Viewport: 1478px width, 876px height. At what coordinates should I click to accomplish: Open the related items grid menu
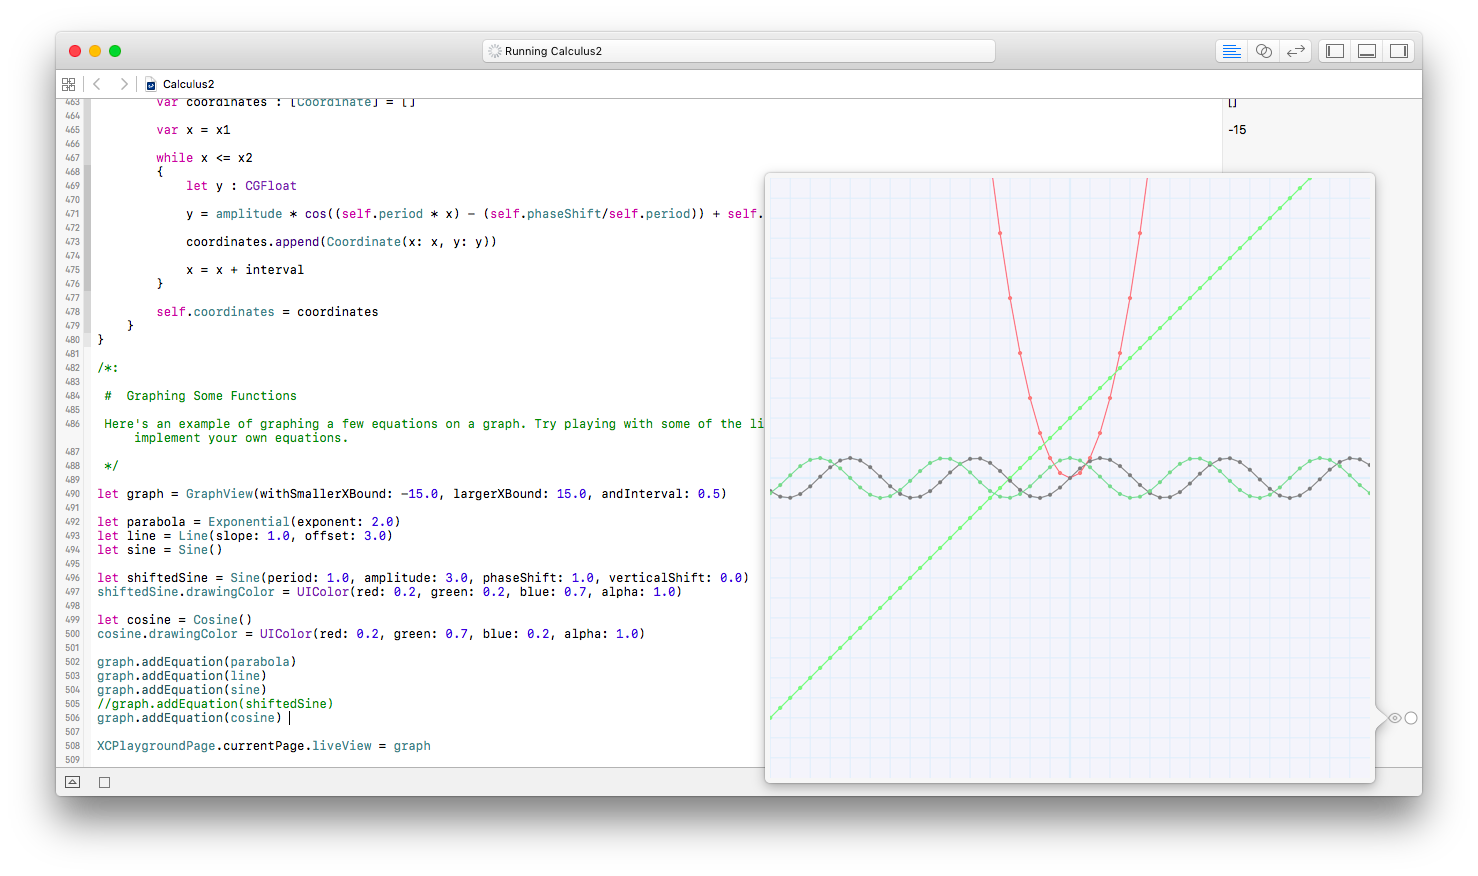click(x=68, y=84)
